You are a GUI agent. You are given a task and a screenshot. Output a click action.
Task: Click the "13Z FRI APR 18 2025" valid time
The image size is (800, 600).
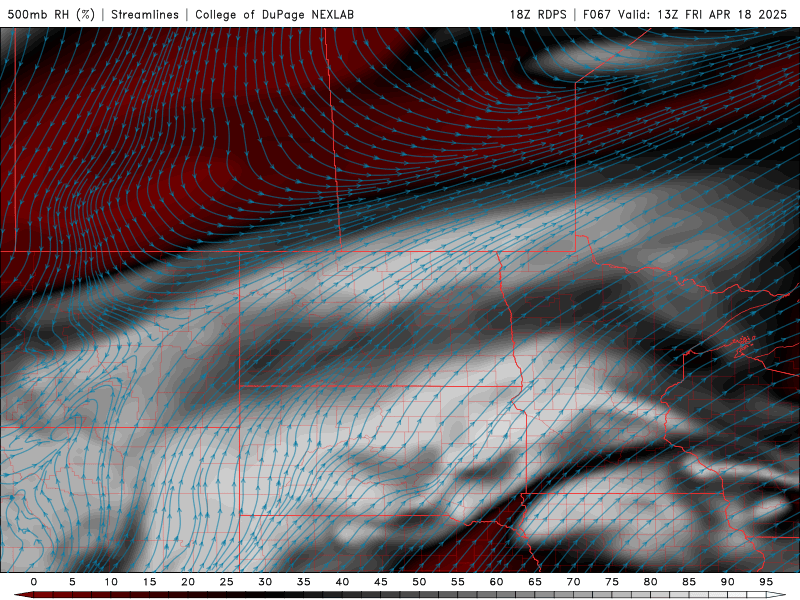click(722, 14)
